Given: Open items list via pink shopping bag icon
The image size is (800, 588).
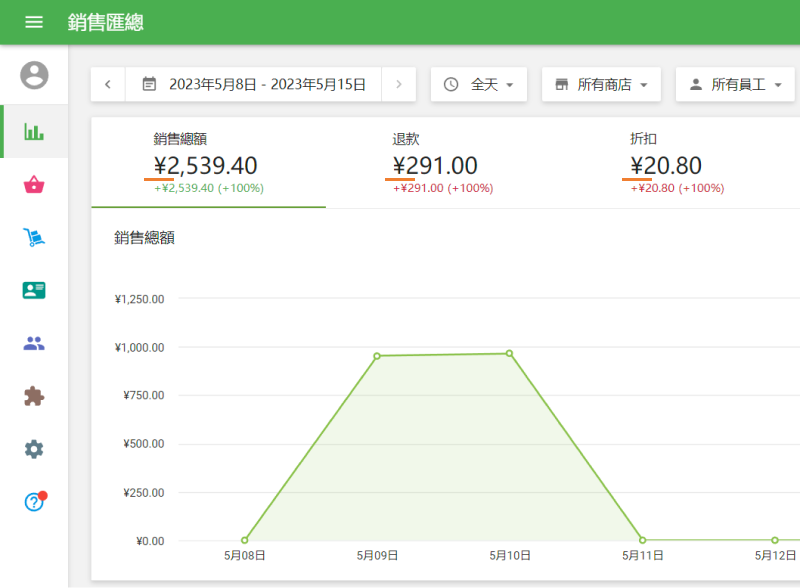Looking at the screenshot, I should pyautogui.click(x=33, y=184).
